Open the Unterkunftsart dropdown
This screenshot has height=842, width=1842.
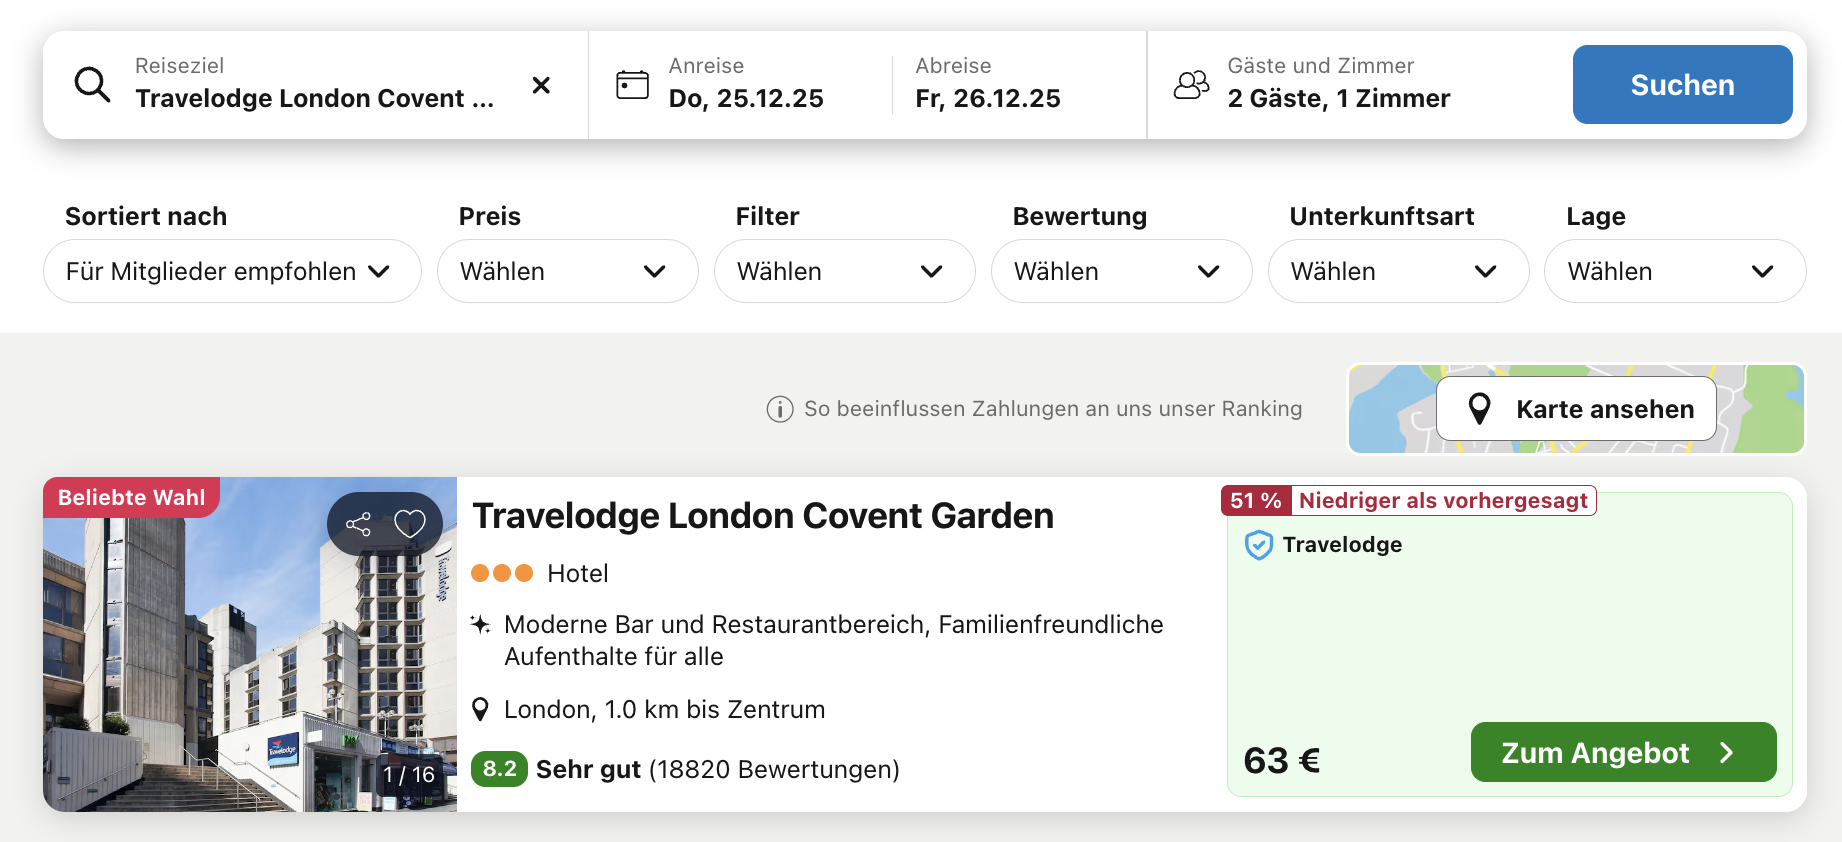tap(1398, 271)
